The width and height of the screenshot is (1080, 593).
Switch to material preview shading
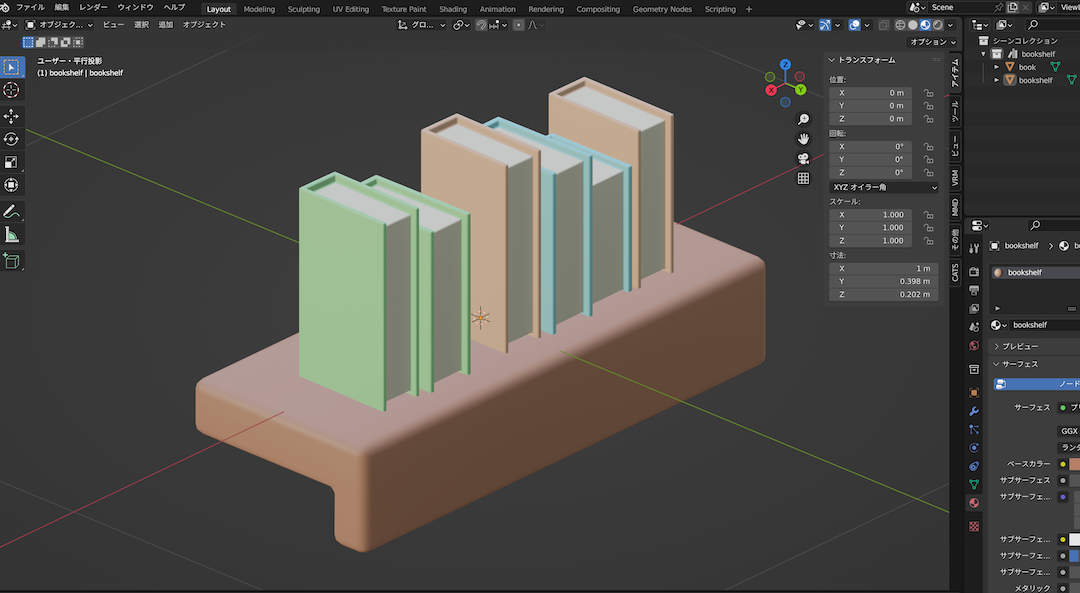[925, 25]
